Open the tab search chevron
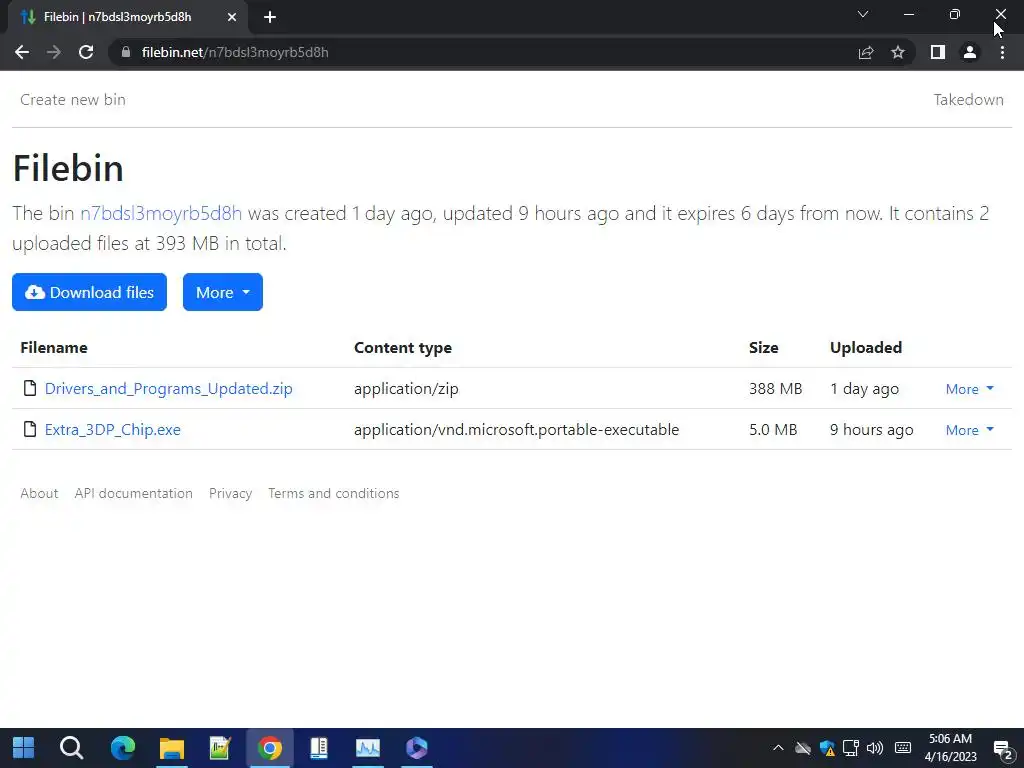The width and height of the screenshot is (1024, 768). (863, 14)
